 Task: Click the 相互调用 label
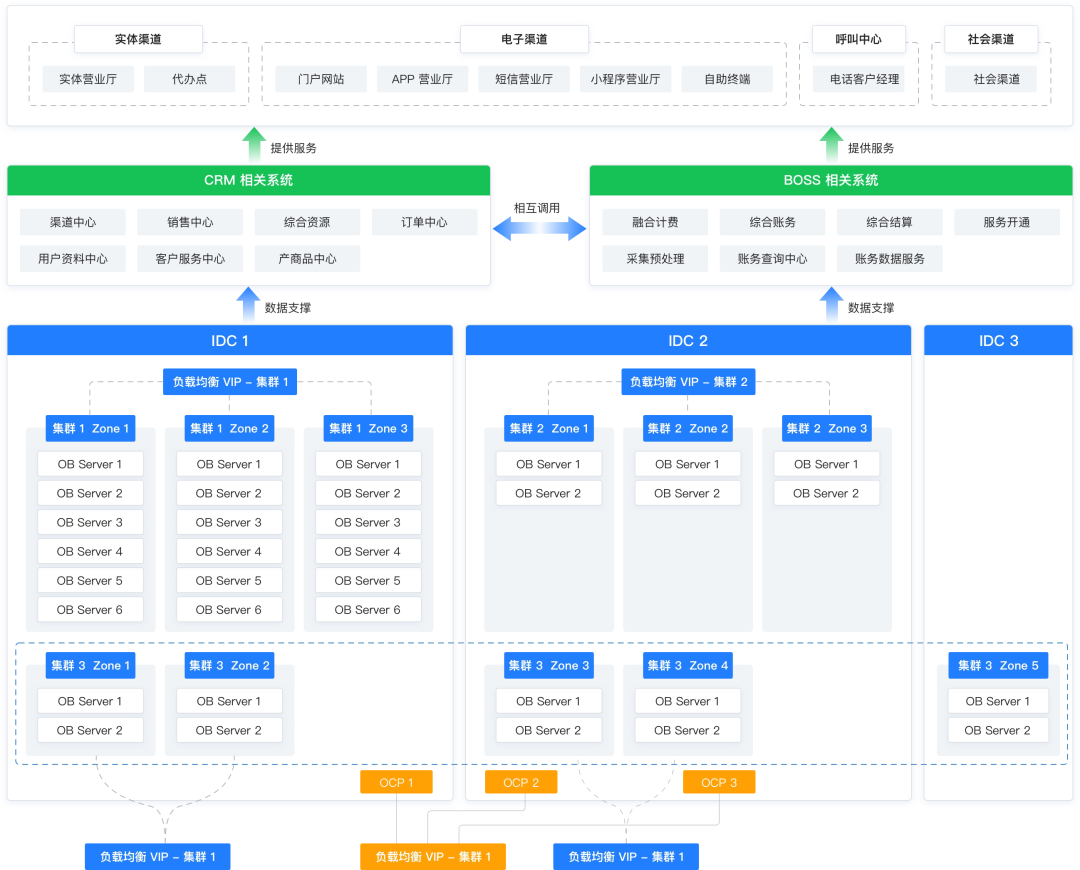[537, 208]
